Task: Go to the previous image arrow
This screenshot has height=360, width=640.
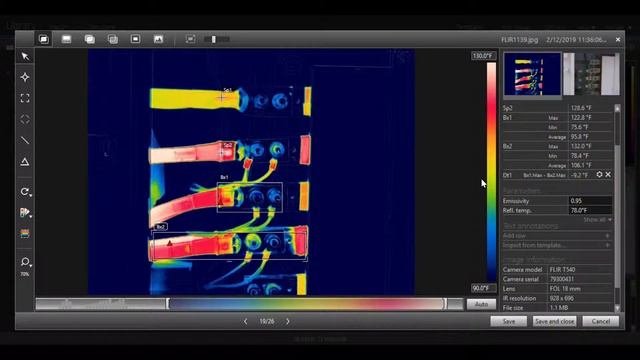Action: 245,322
